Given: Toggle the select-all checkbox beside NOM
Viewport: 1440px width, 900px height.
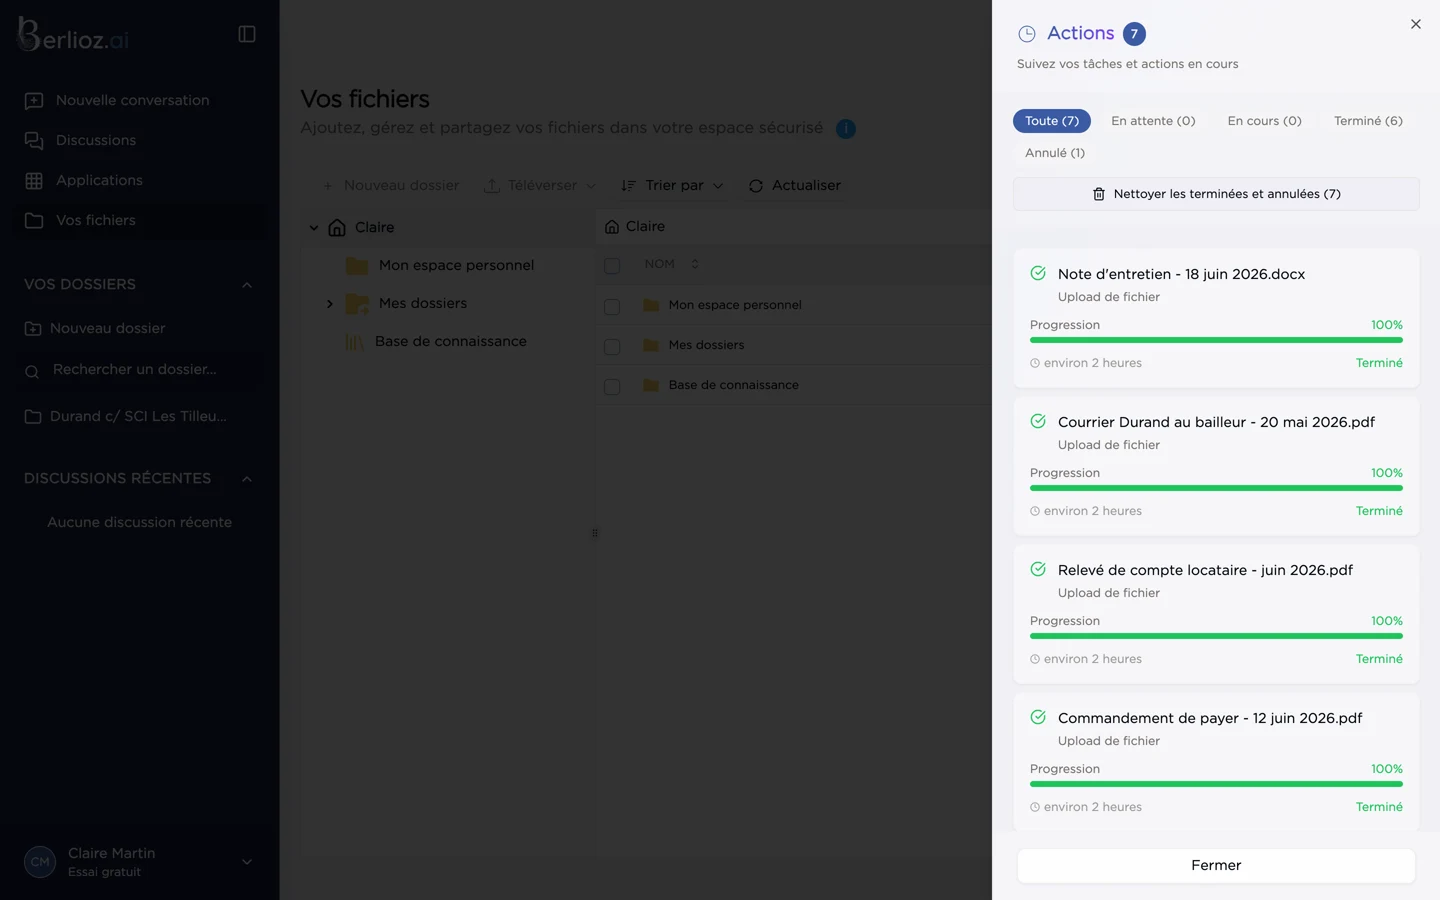Looking at the screenshot, I should point(612,265).
